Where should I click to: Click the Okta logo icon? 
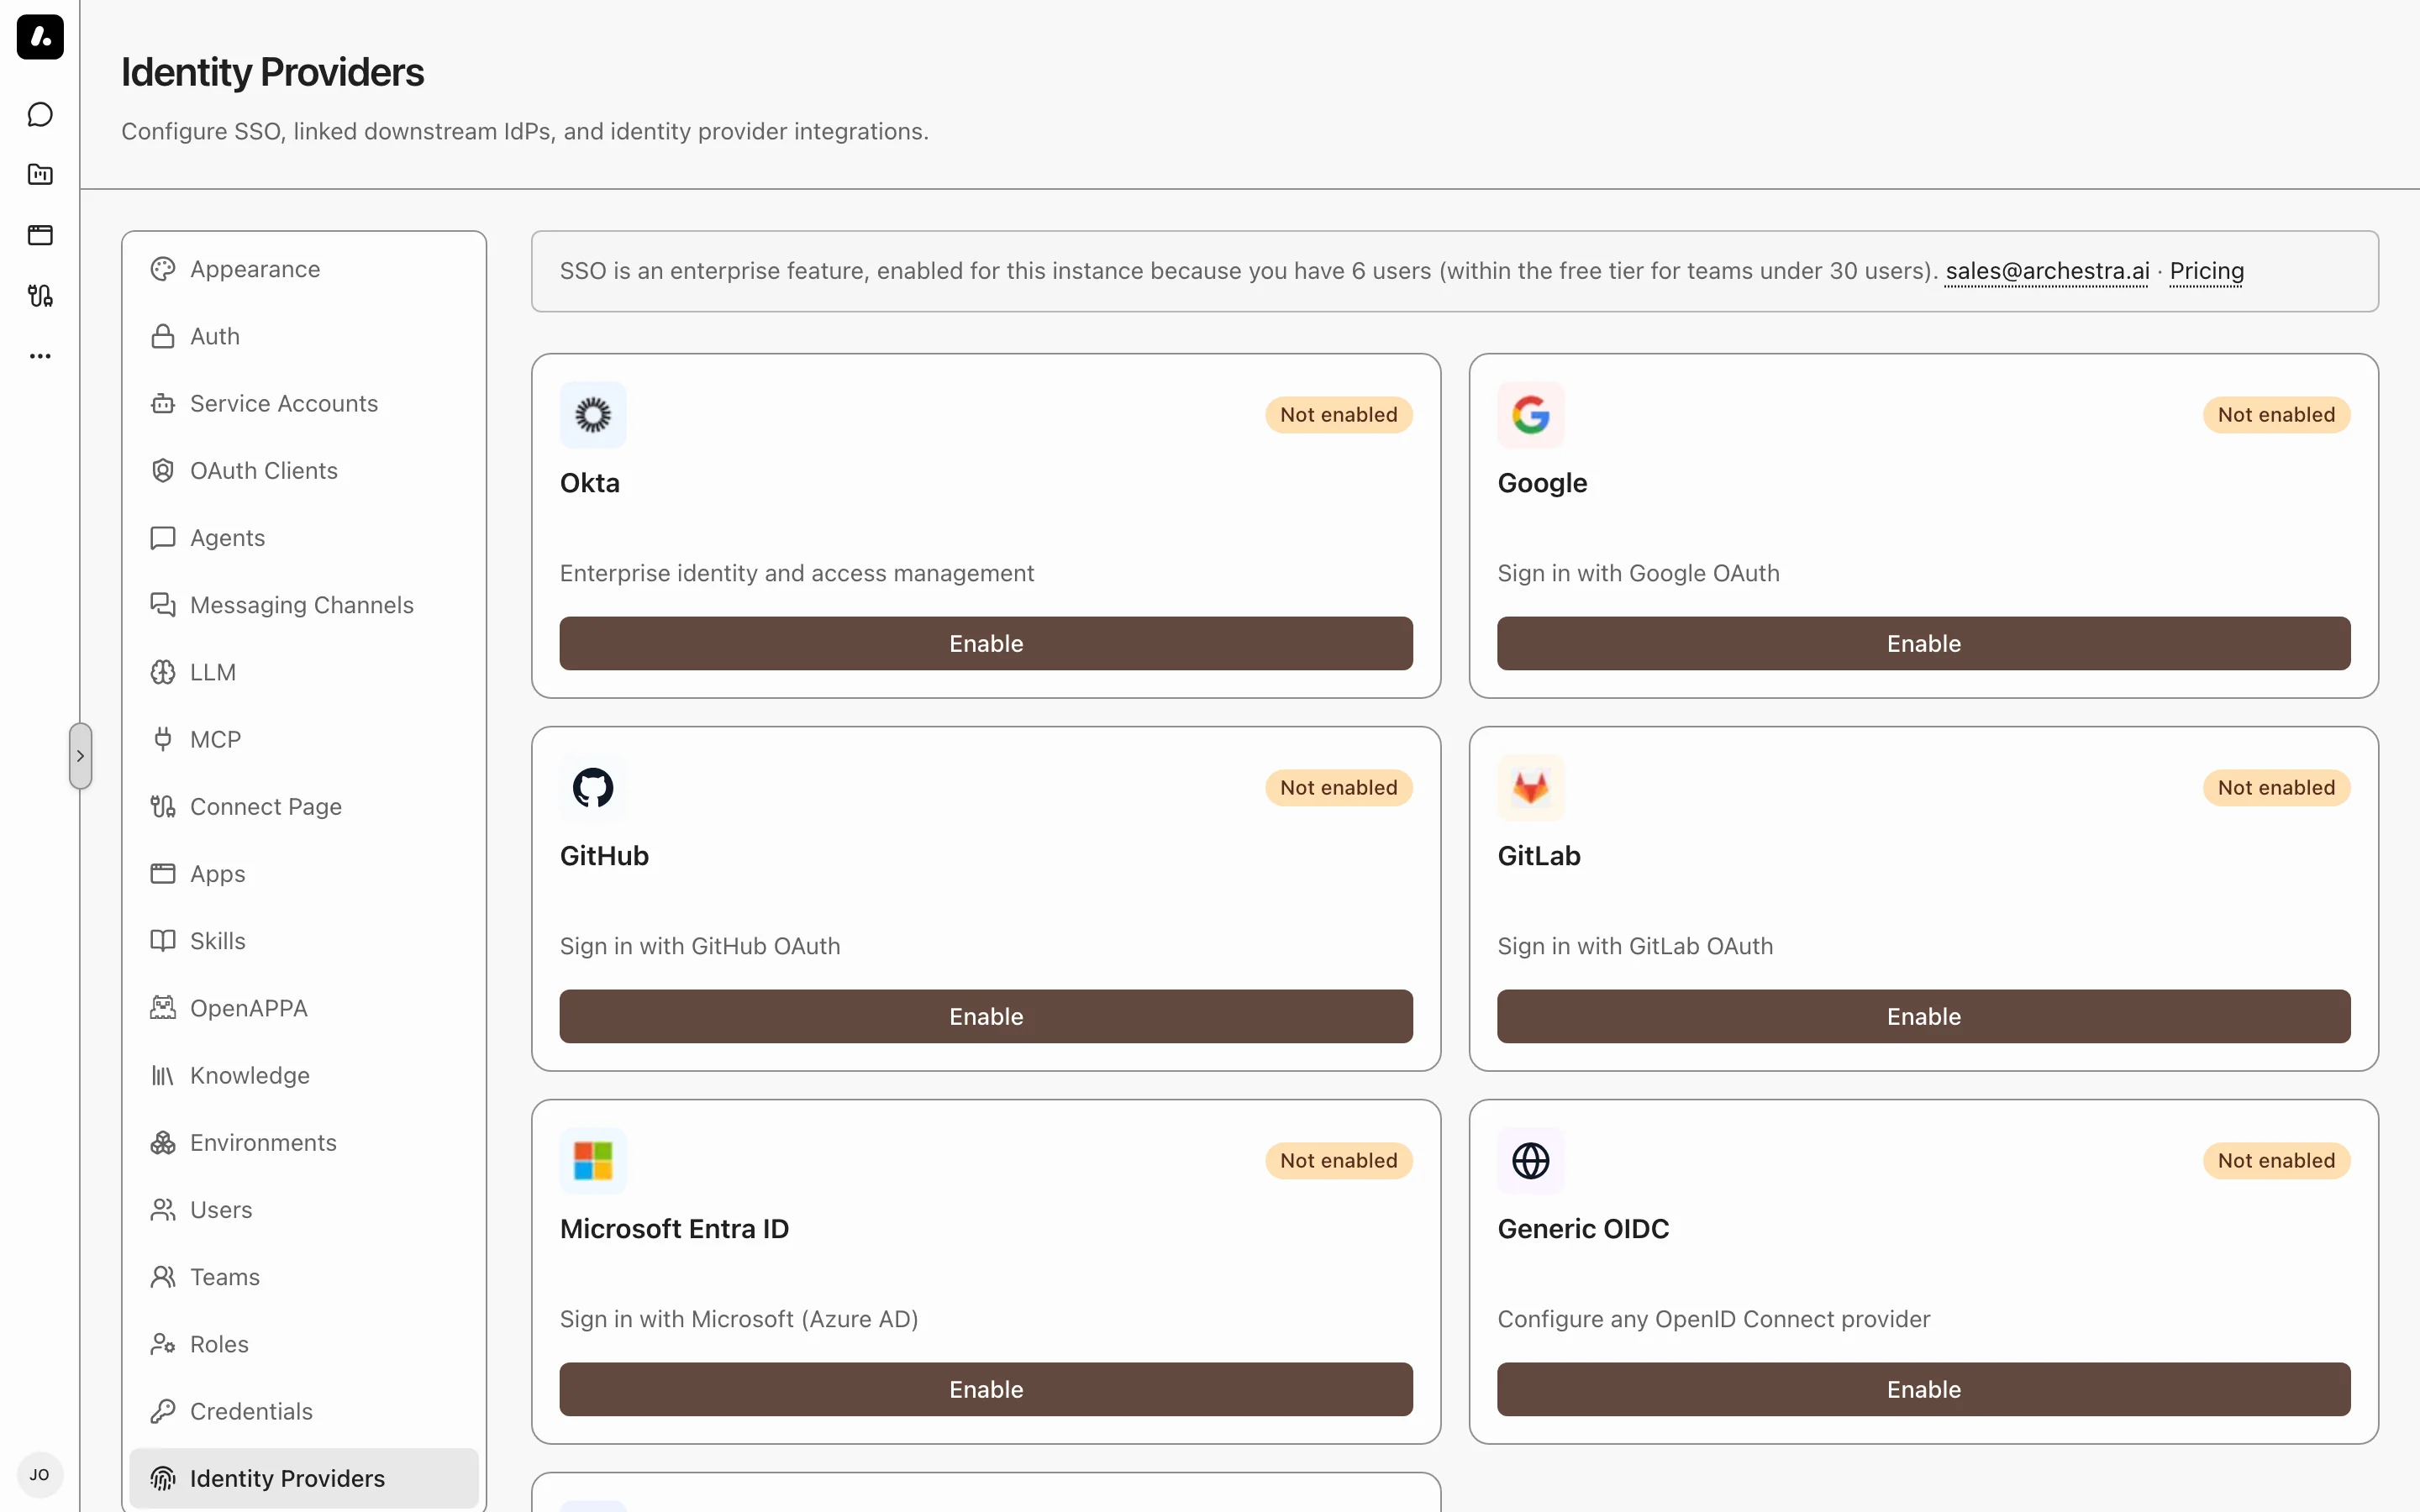pos(593,415)
